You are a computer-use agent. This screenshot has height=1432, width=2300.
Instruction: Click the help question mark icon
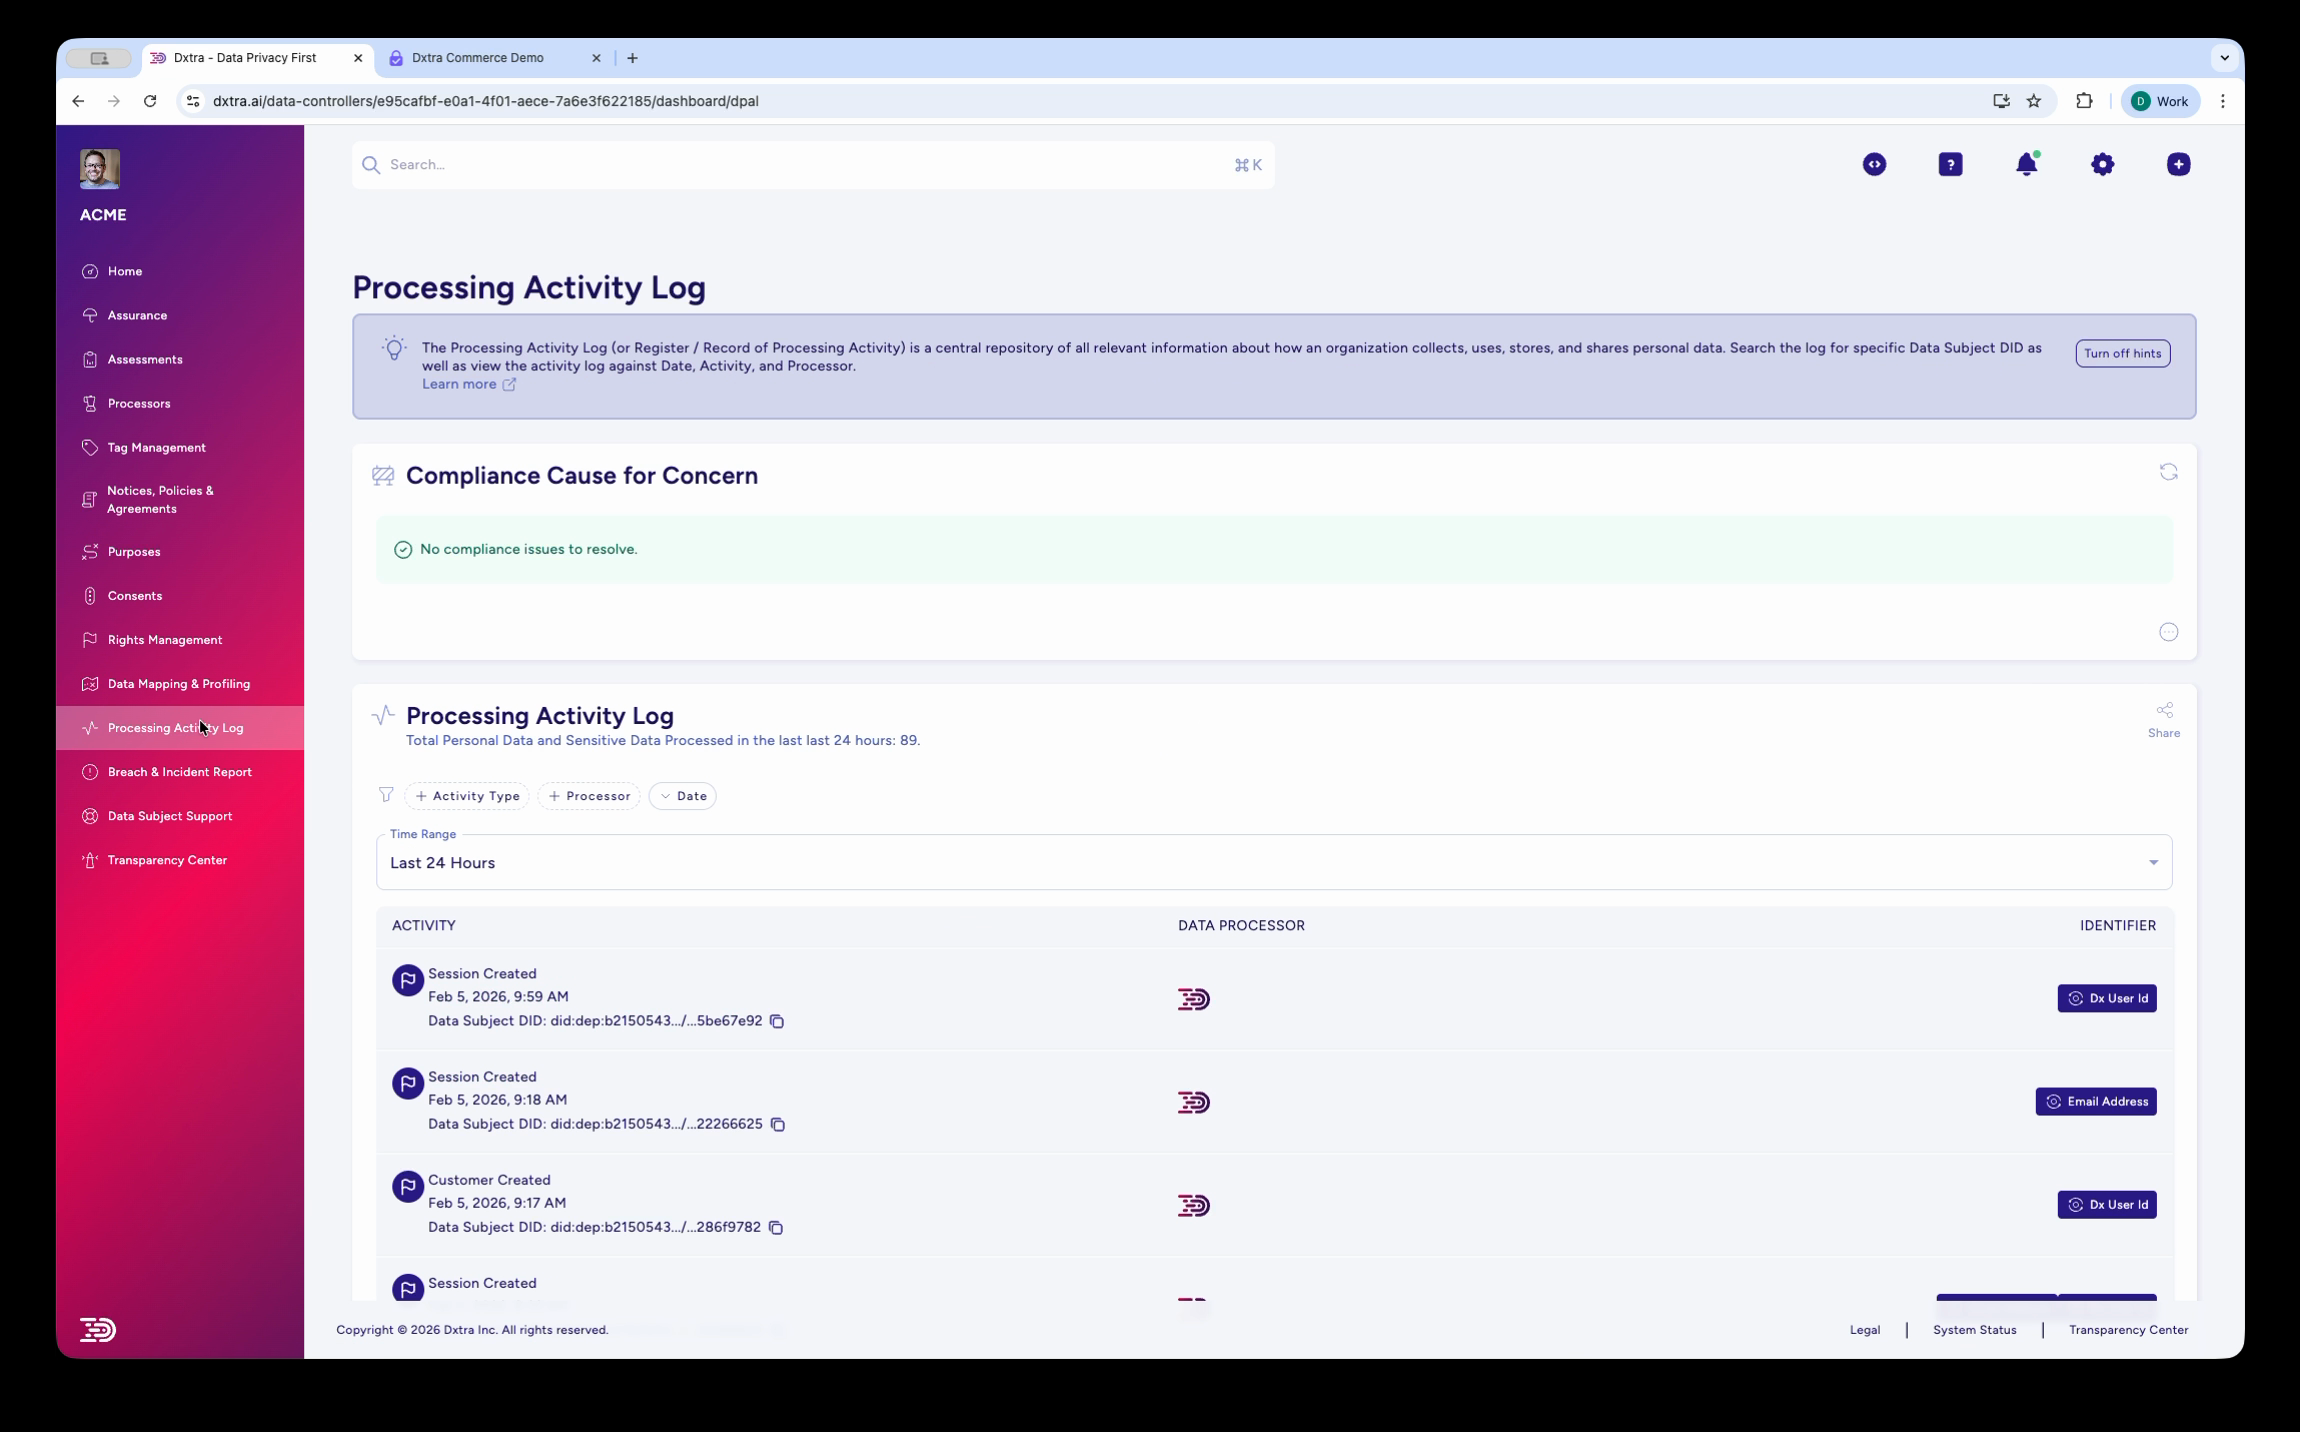1950,164
